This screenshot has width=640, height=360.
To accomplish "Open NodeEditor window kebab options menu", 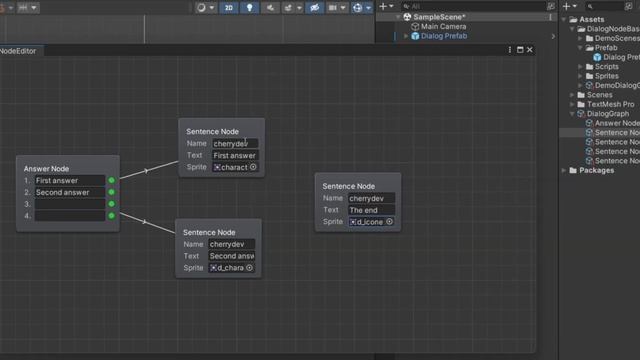I will pyautogui.click(x=509, y=50).
